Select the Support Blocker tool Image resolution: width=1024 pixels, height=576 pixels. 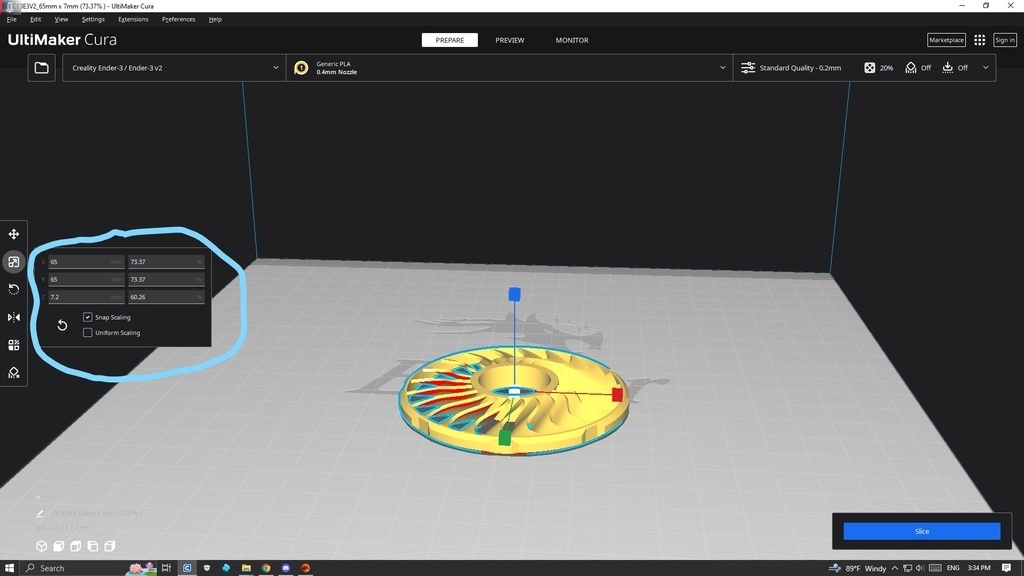(x=14, y=372)
